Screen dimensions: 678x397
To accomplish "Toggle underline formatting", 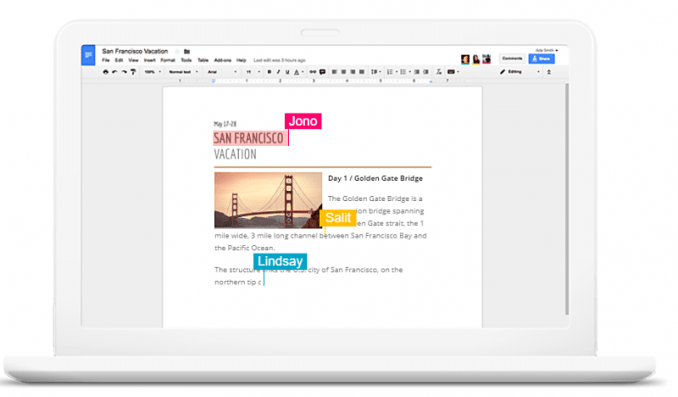I will pos(288,72).
